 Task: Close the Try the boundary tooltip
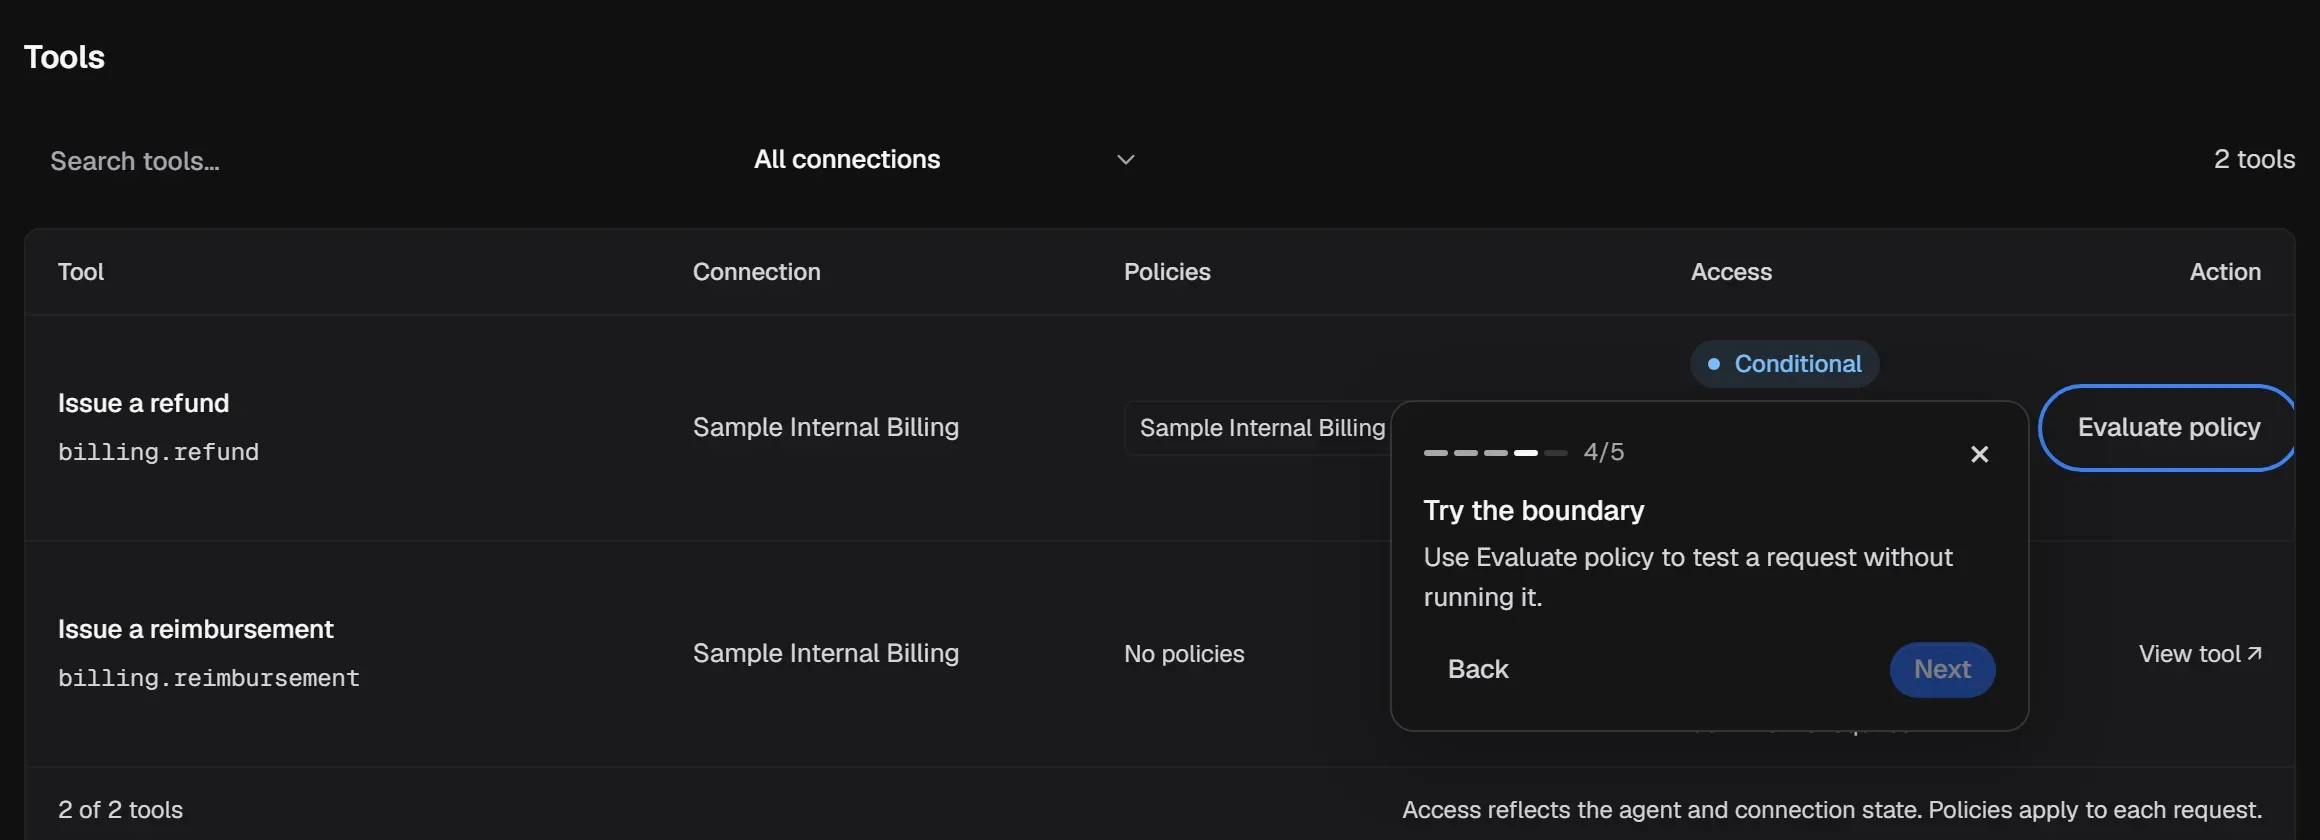(x=1979, y=454)
